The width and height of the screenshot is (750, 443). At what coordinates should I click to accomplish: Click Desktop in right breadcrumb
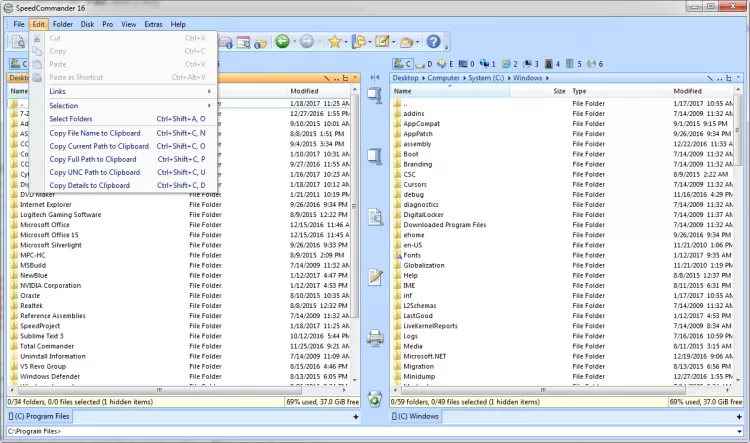[406, 78]
